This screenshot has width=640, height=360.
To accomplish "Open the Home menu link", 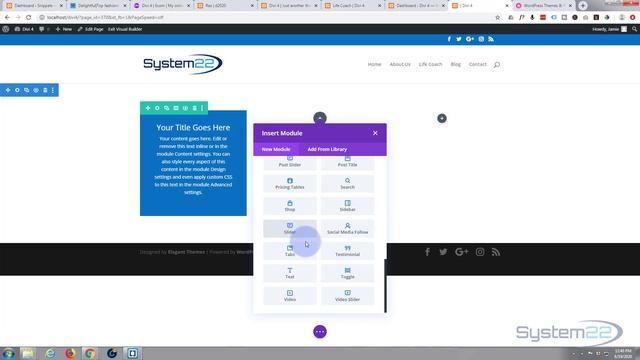I will pyautogui.click(x=374, y=64).
